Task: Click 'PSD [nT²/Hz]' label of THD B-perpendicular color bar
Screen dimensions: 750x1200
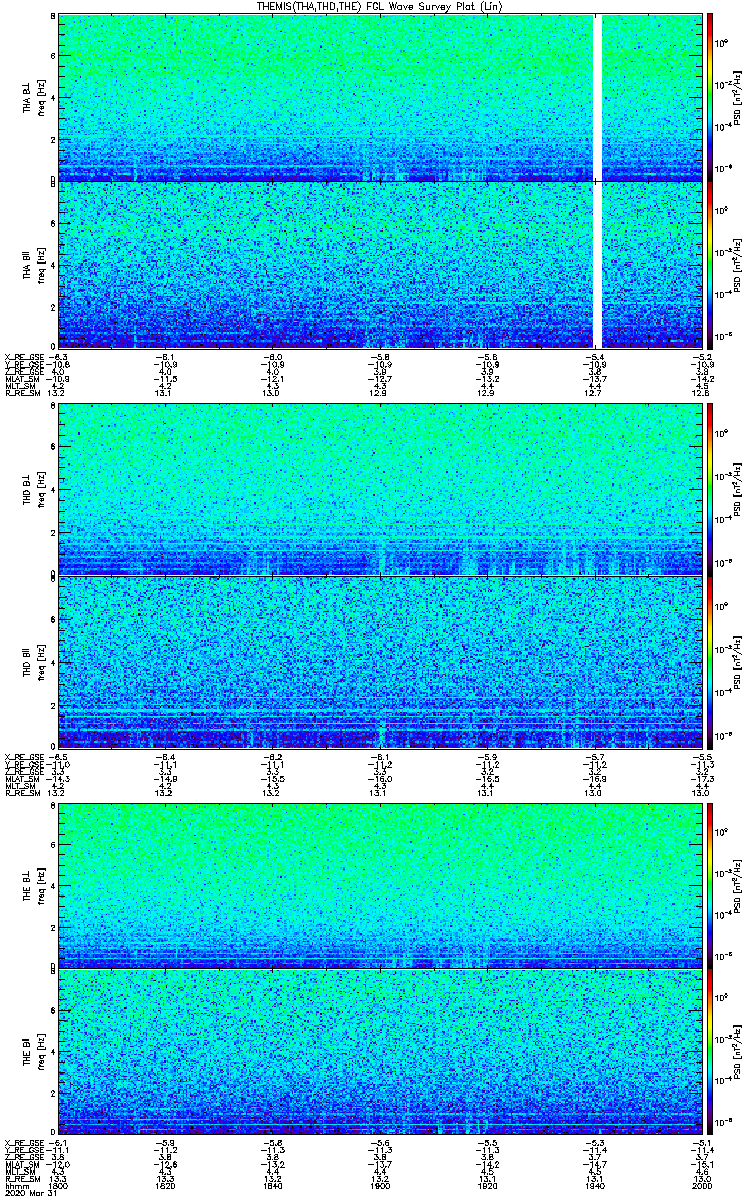Action: pos(735,490)
